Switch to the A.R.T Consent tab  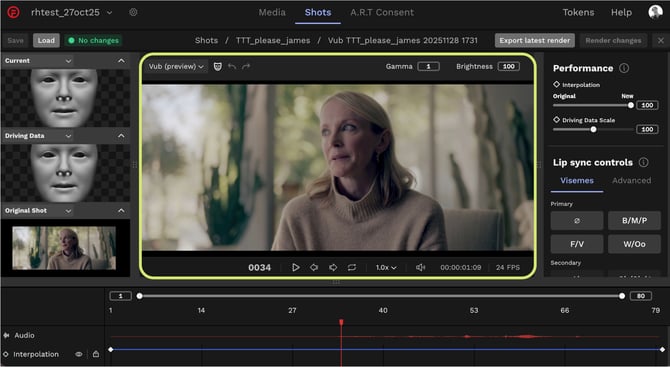(x=382, y=12)
